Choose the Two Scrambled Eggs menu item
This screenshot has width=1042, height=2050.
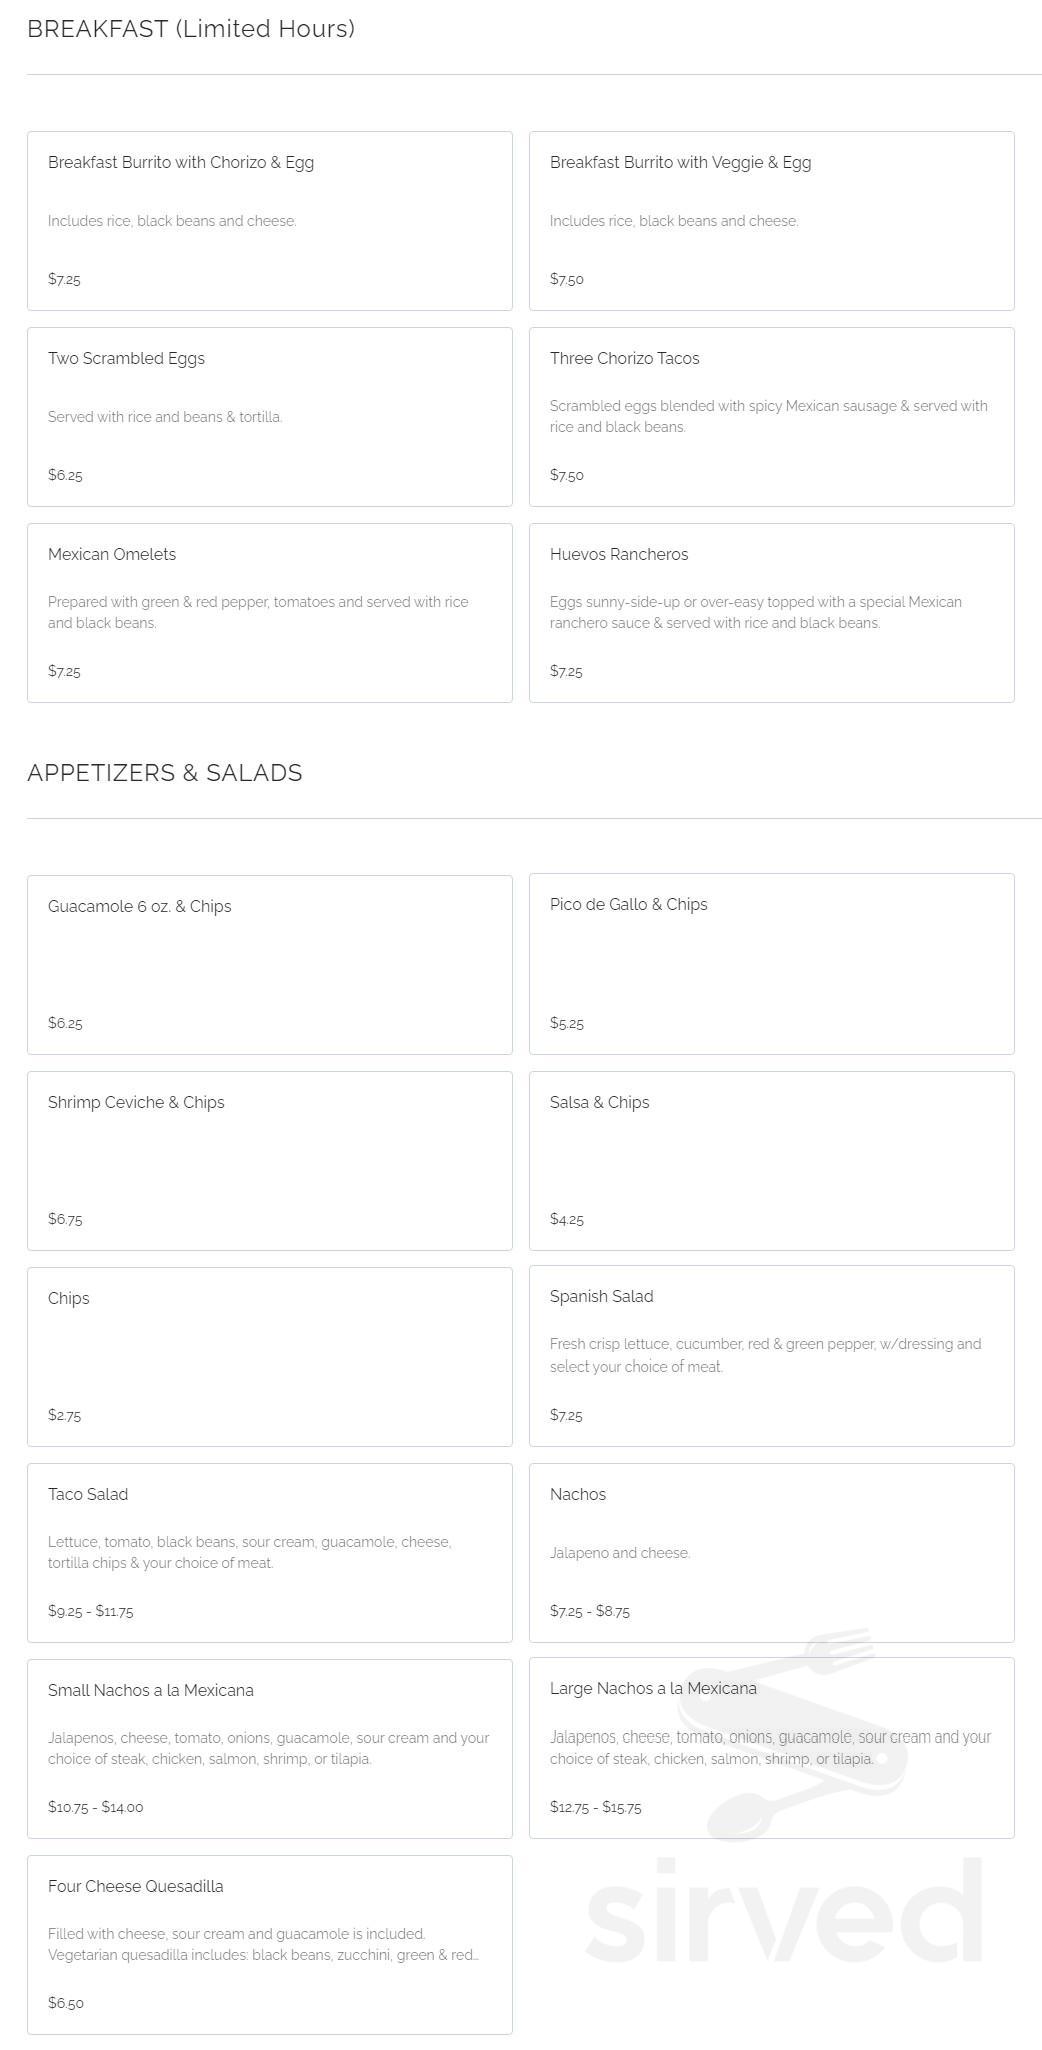click(x=269, y=416)
